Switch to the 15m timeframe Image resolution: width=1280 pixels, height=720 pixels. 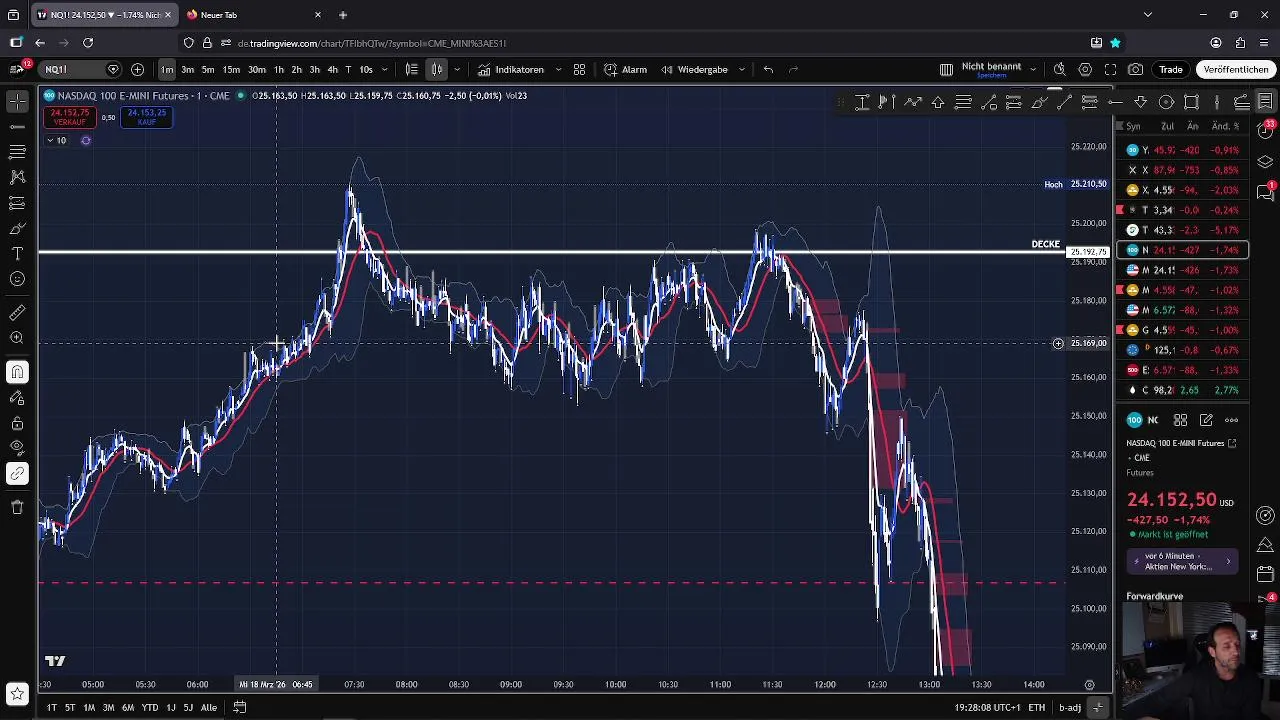(231, 69)
